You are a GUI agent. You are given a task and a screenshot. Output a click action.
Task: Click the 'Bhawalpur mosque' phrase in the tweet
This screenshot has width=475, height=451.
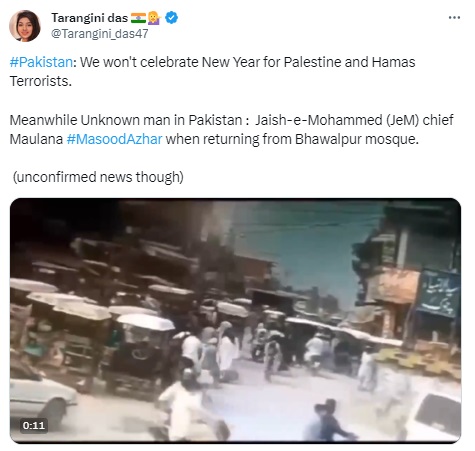356,139
